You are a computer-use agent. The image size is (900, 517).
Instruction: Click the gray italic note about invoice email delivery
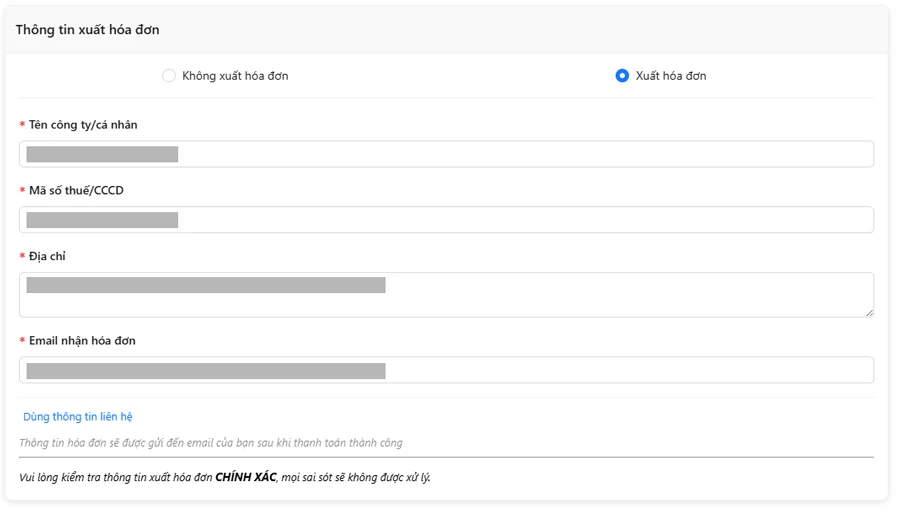211,443
